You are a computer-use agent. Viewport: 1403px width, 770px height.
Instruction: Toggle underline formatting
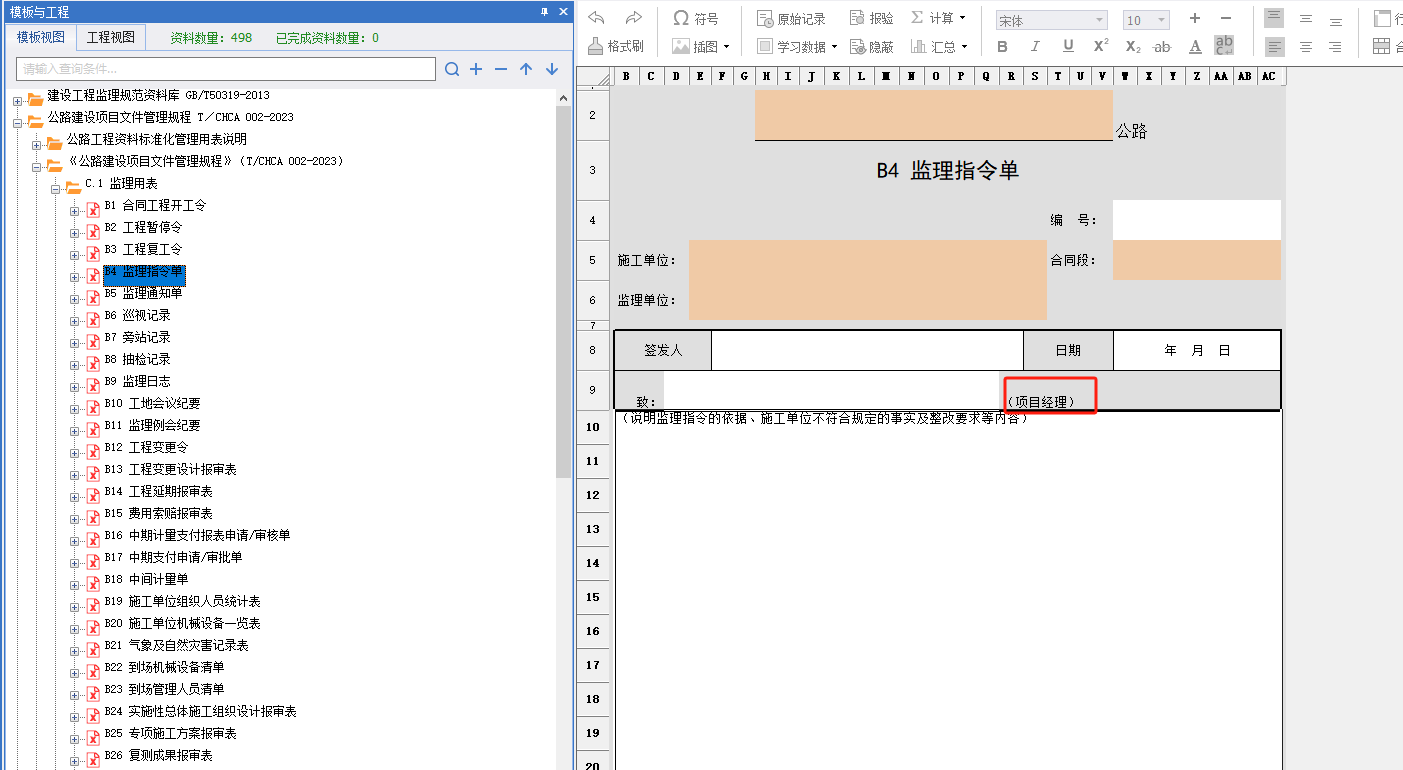(1068, 46)
